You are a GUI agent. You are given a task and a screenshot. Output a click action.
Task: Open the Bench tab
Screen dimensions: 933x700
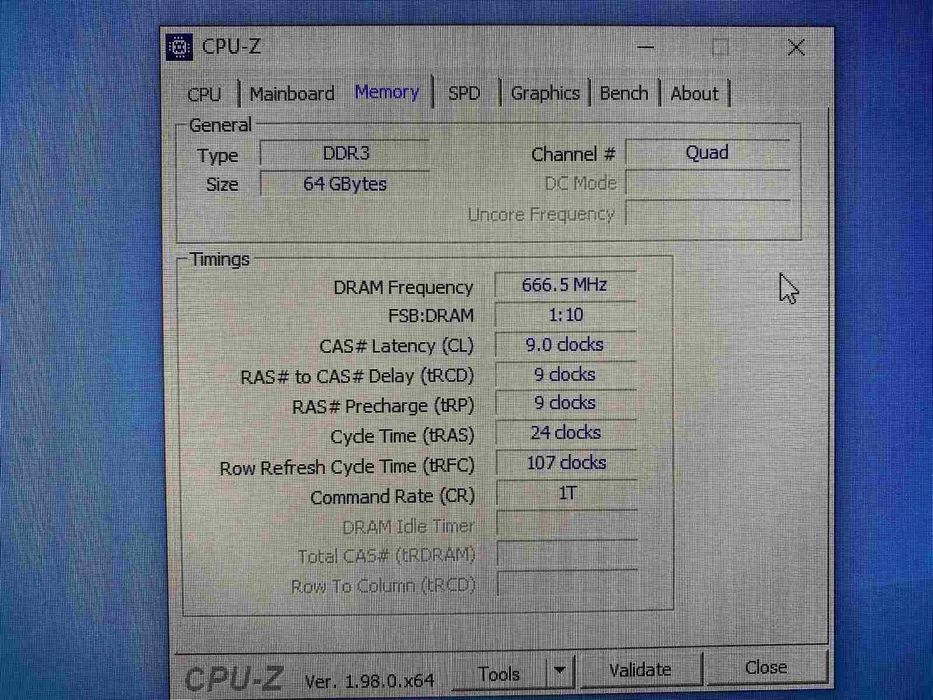[624, 93]
